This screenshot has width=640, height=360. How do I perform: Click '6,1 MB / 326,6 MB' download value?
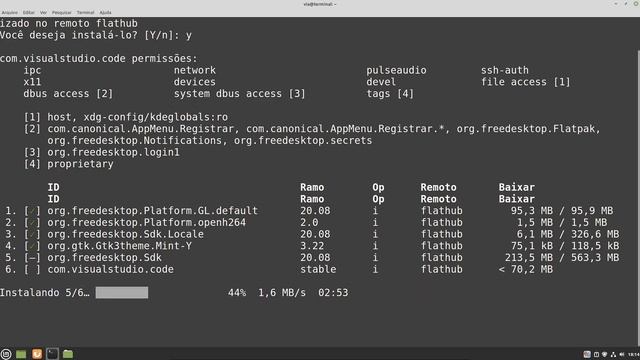pyautogui.click(x=568, y=234)
